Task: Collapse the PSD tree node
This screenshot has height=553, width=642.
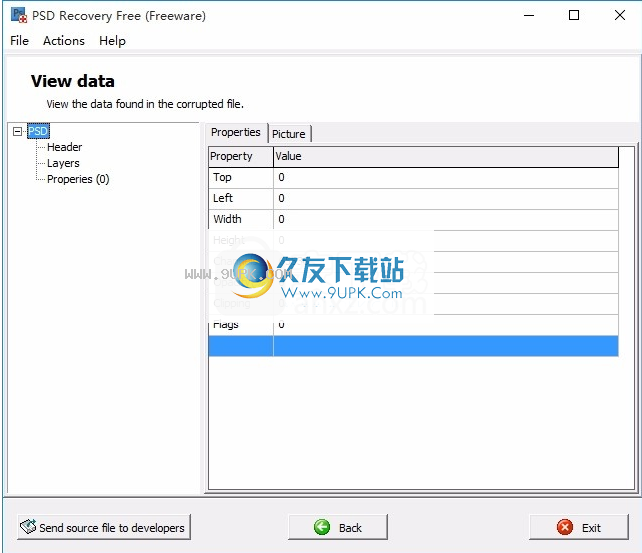Action: [x=17, y=131]
